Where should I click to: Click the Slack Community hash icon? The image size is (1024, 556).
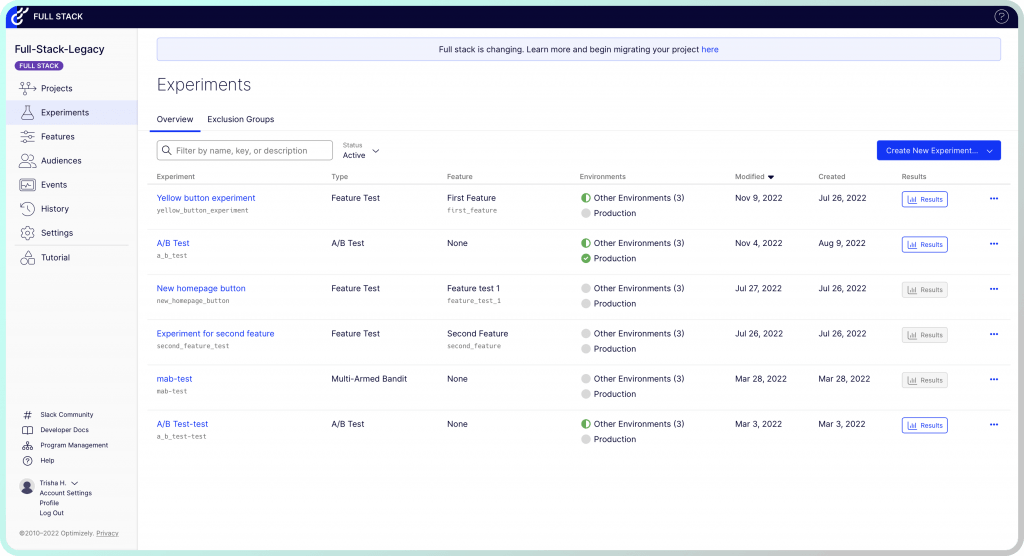(27, 415)
